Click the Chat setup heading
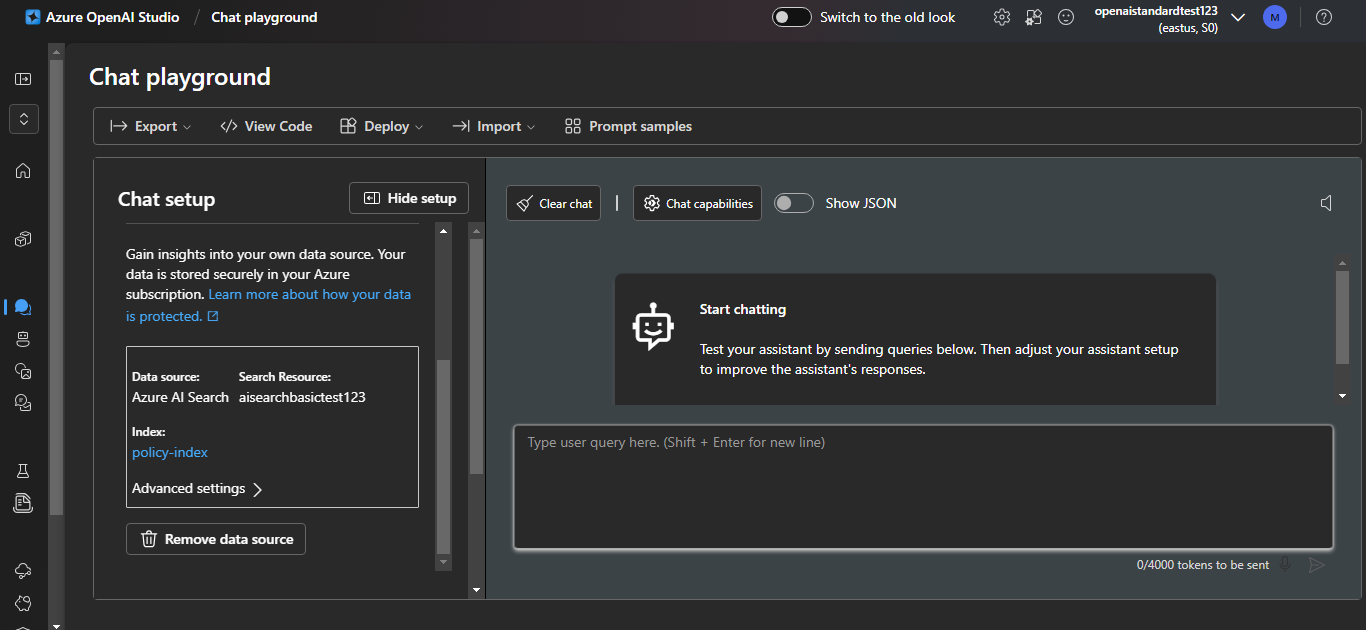Viewport: 1366px width, 630px height. pos(166,199)
